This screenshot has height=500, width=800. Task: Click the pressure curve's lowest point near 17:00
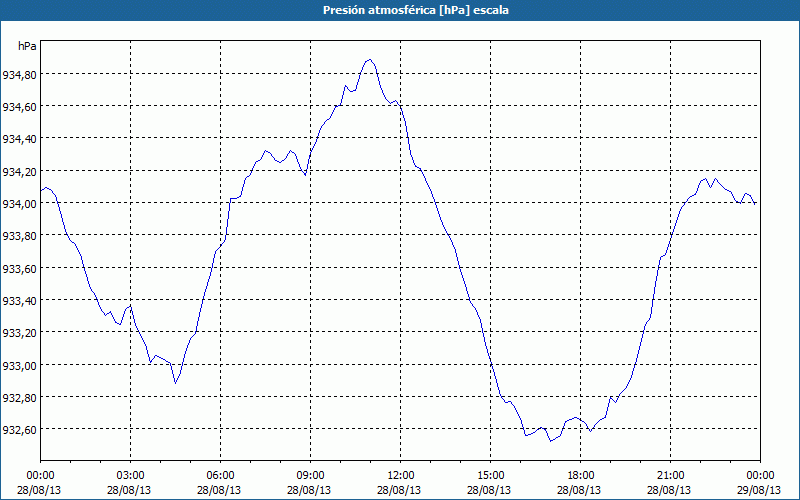point(551,441)
